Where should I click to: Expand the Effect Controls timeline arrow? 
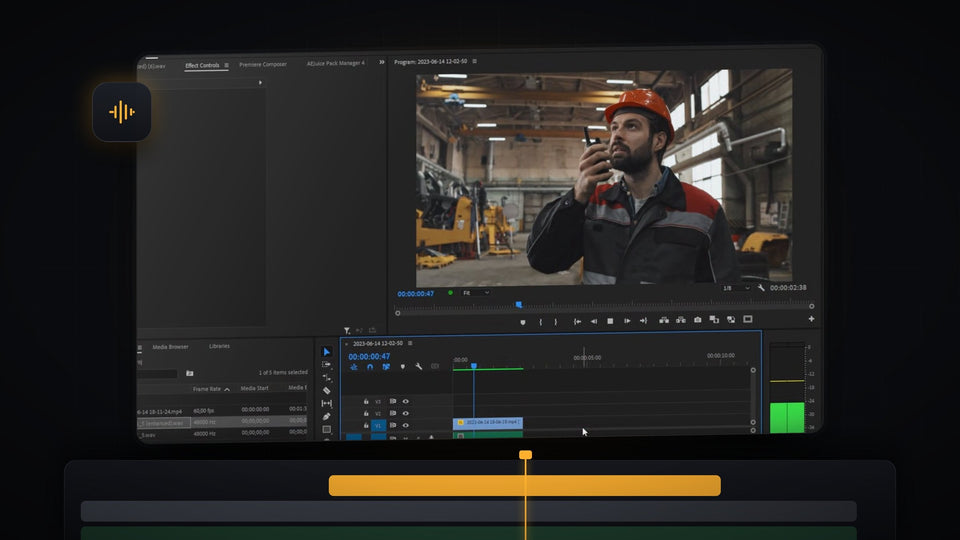coord(260,82)
